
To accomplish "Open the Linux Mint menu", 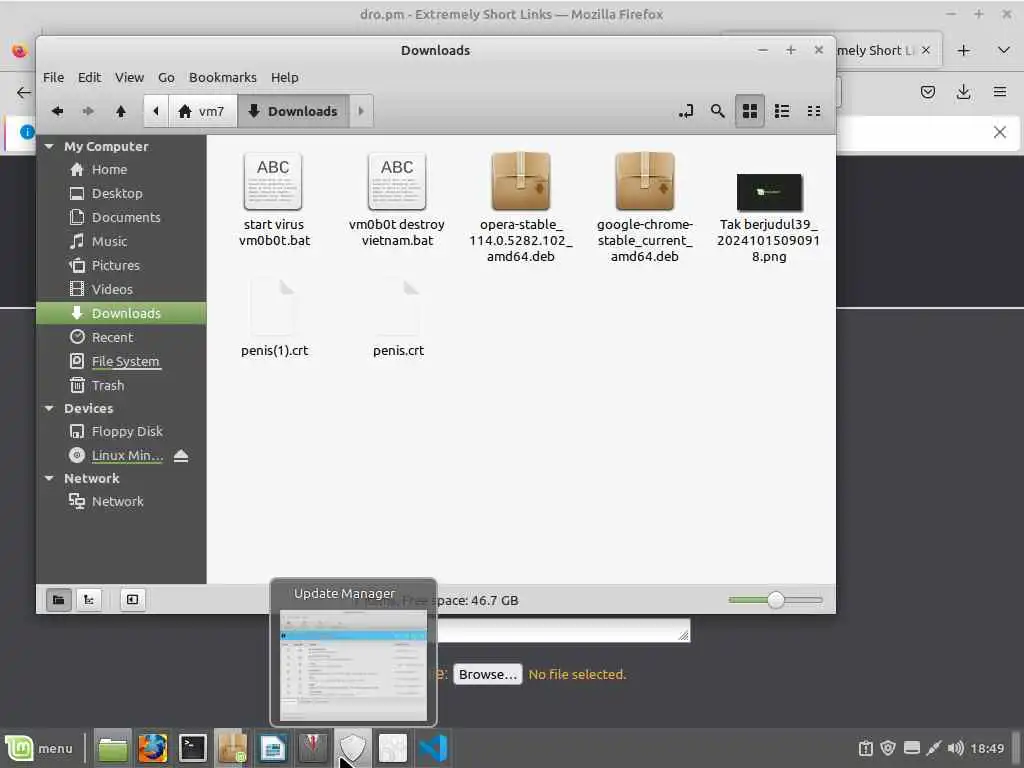I will point(39,748).
